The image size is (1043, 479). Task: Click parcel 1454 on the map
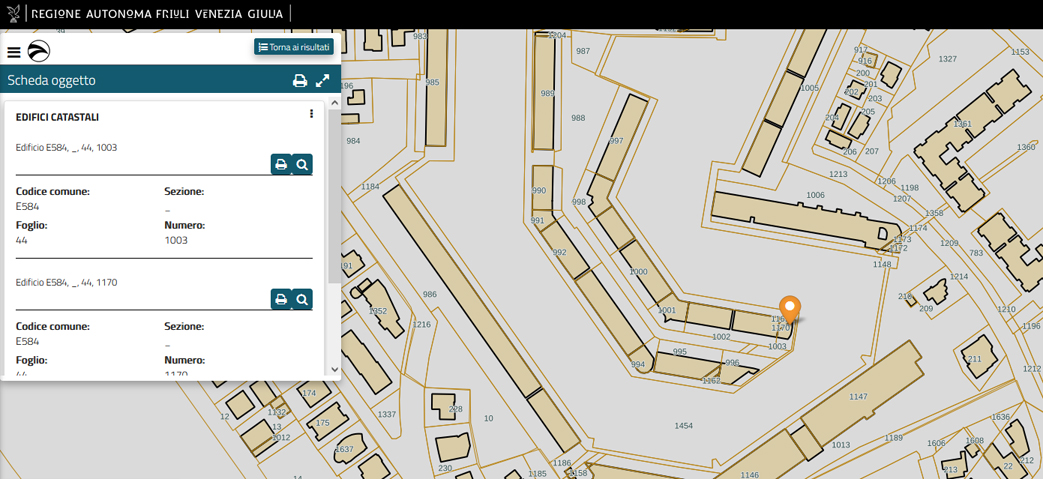pyautogui.click(x=683, y=426)
